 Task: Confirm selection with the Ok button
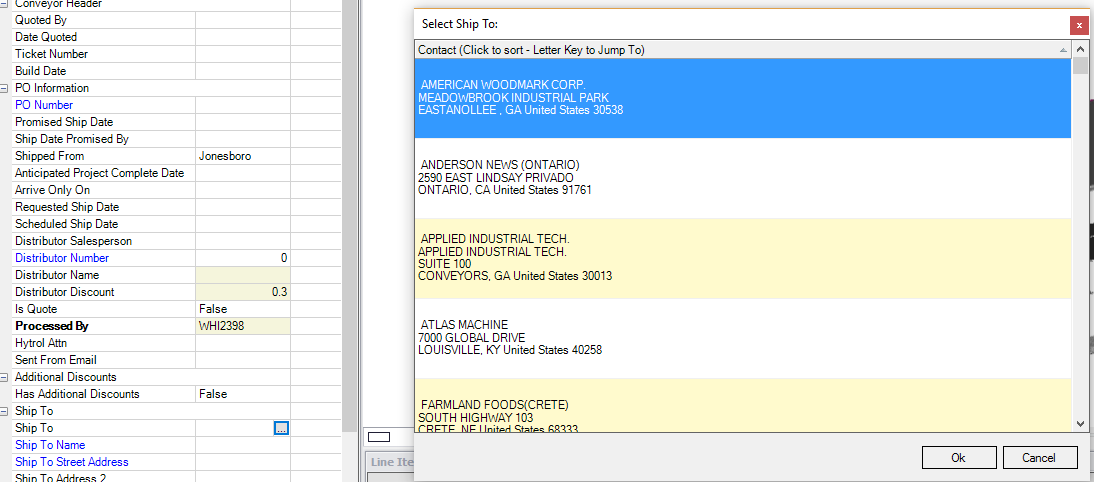click(x=958, y=458)
